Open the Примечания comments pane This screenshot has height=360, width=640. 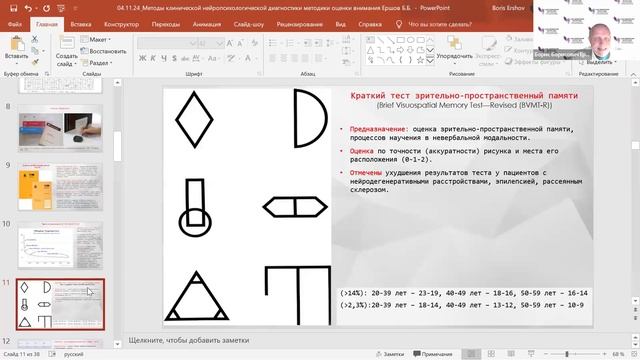(433, 354)
